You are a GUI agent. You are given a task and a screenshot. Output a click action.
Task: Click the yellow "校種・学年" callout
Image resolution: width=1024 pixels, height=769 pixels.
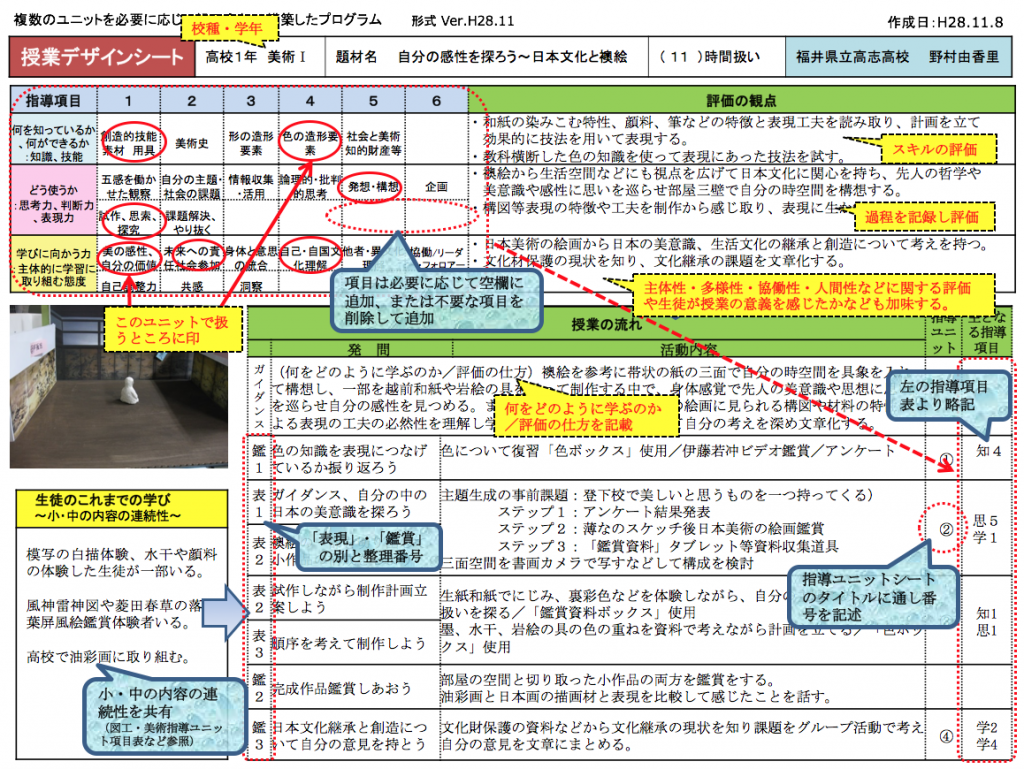(227, 29)
